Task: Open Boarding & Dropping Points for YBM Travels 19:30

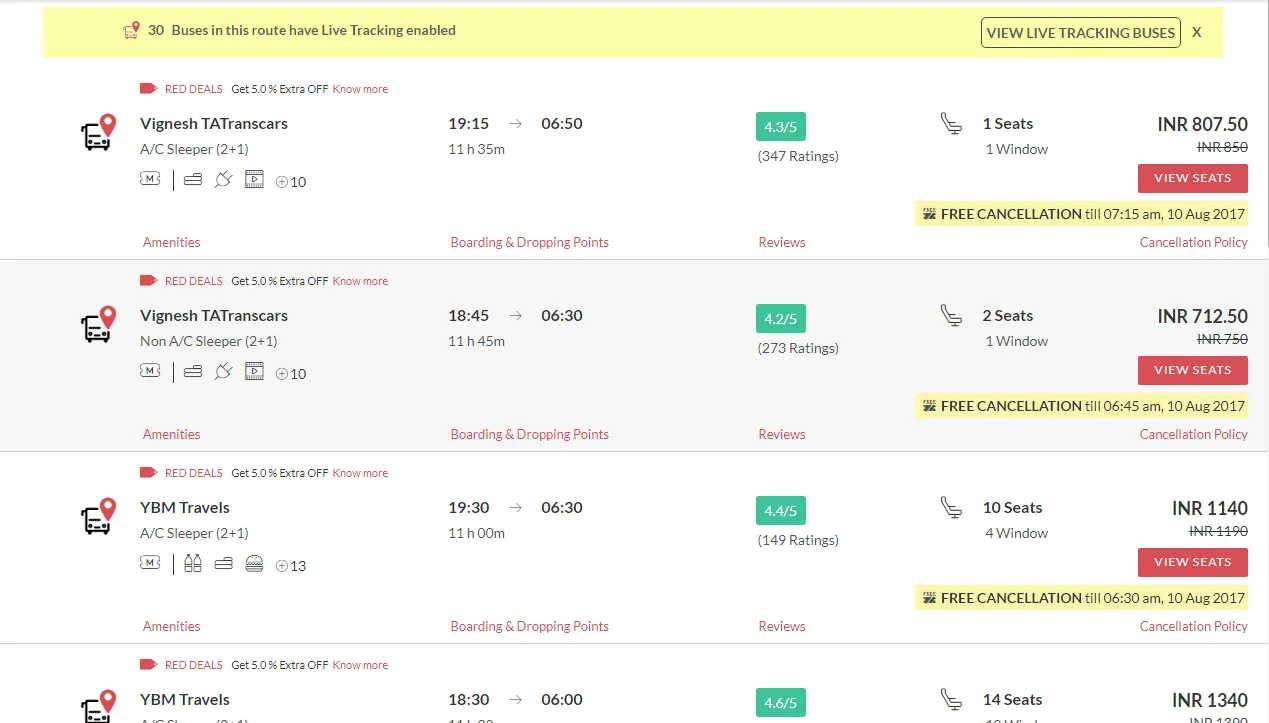Action: (529, 626)
